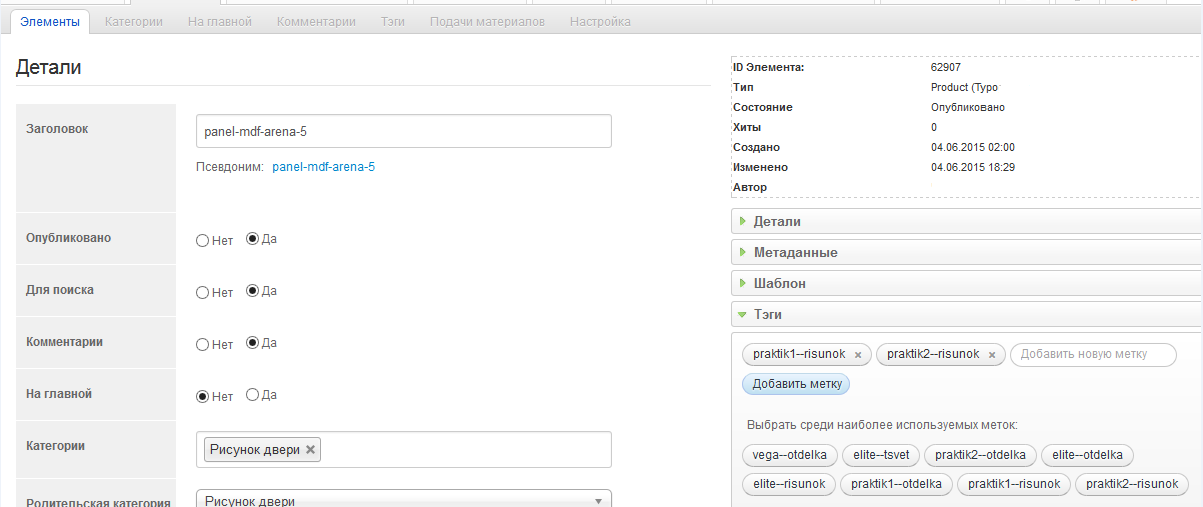
Task: Click the Добавить метку button
Action: coord(796,384)
